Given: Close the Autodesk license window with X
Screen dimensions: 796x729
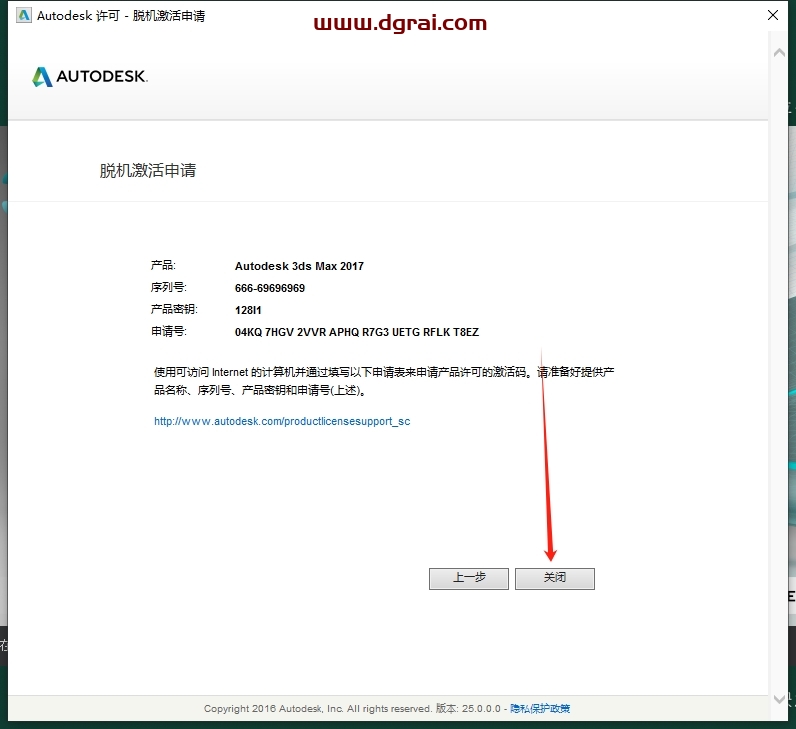Looking at the screenshot, I should [773, 15].
